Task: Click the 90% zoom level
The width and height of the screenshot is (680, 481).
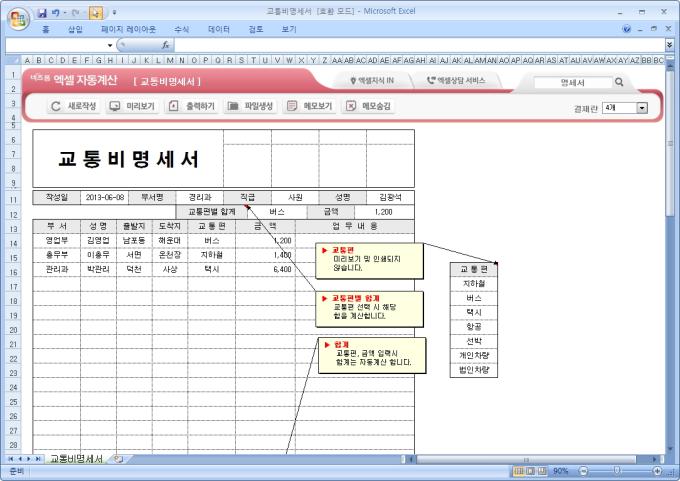Action: pyautogui.click(x=560, y=471)
